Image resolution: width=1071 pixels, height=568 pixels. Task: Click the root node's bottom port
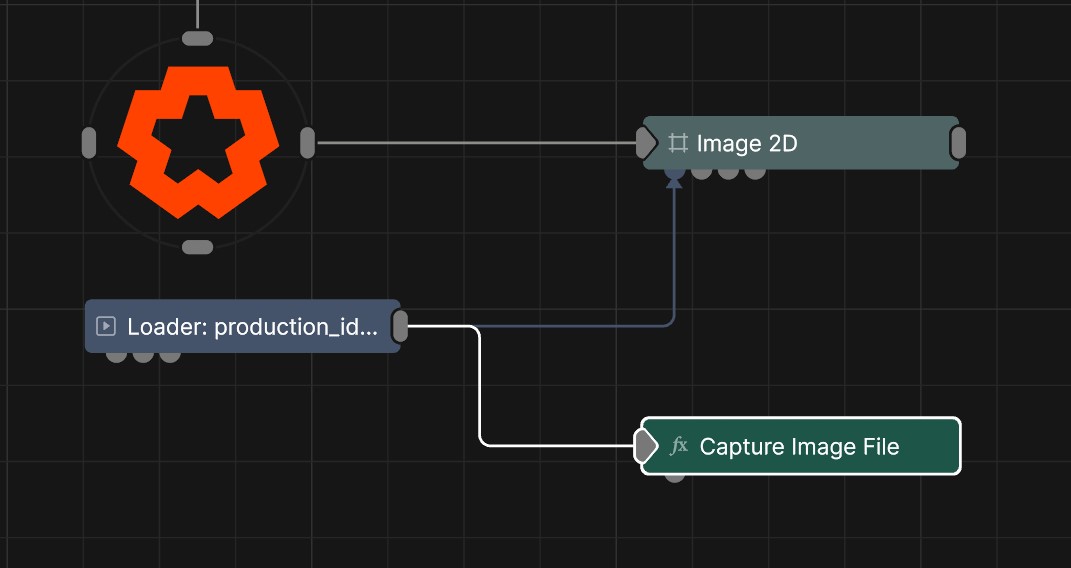(197, 247)
